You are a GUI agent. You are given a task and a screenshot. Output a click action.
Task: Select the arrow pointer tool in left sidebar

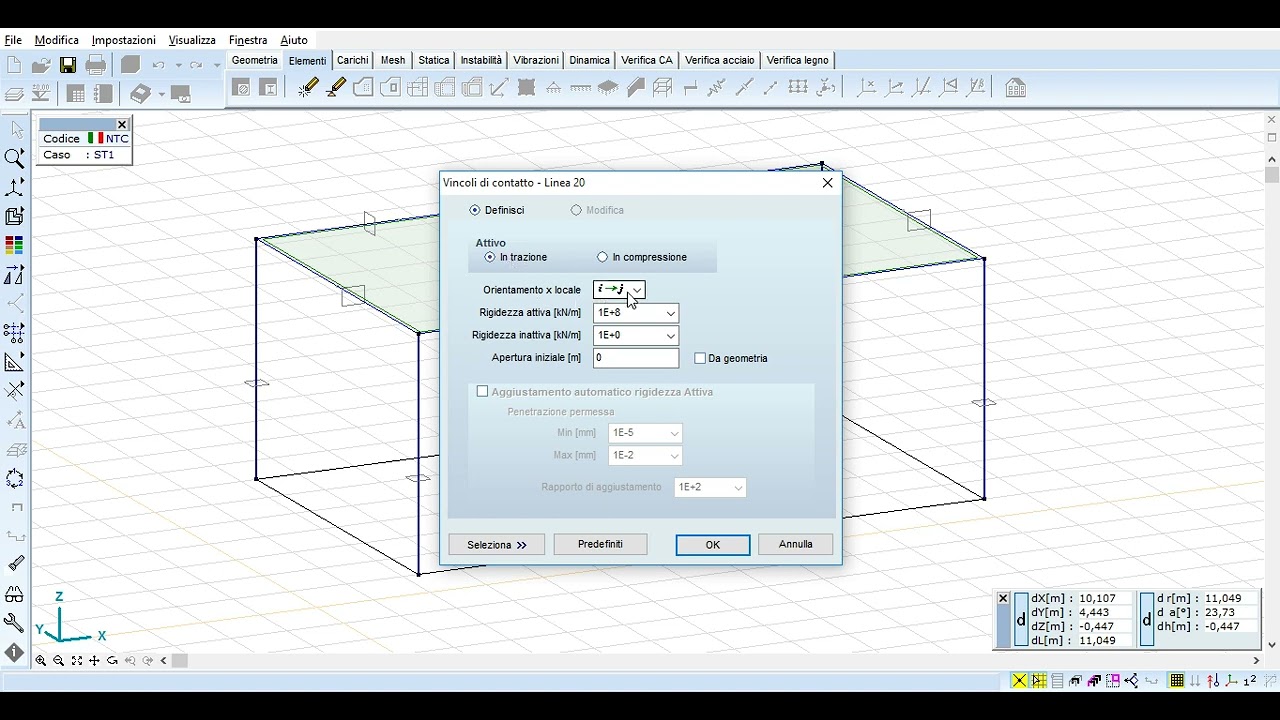(x=15, y=129)
